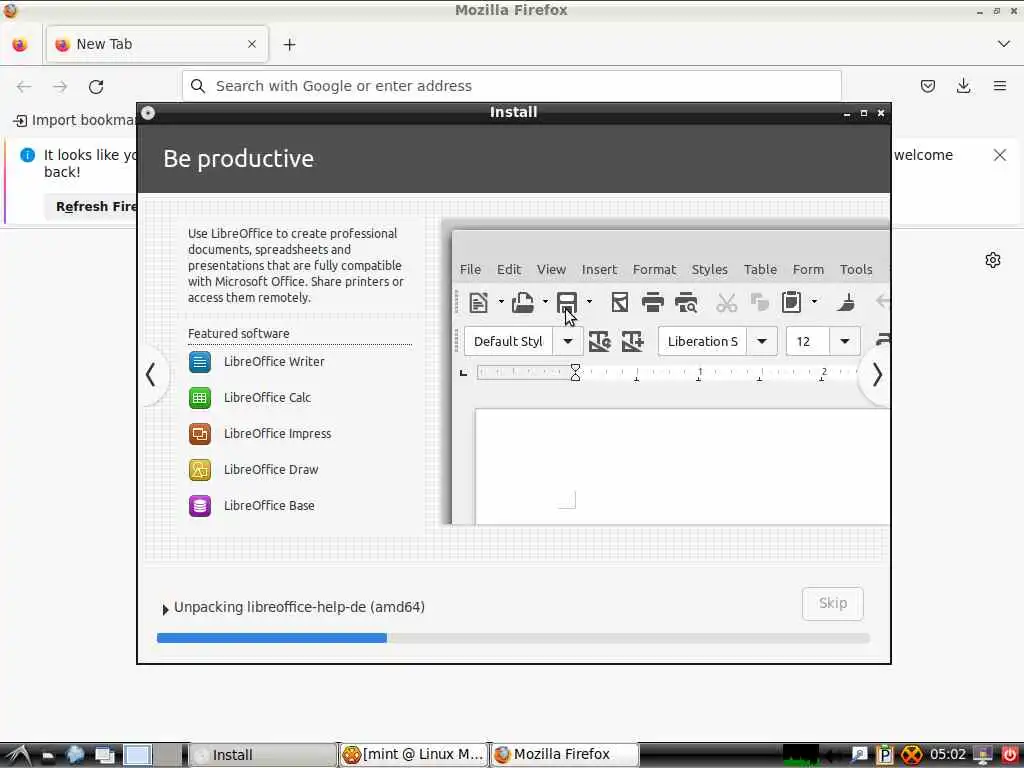
Task: Open Firefox list all tabs dropdown
Action: click(1004, 44)
